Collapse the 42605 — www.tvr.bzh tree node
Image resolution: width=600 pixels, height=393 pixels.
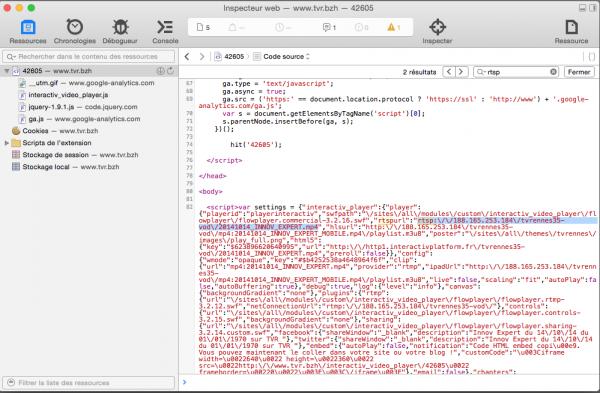(7, 71)
